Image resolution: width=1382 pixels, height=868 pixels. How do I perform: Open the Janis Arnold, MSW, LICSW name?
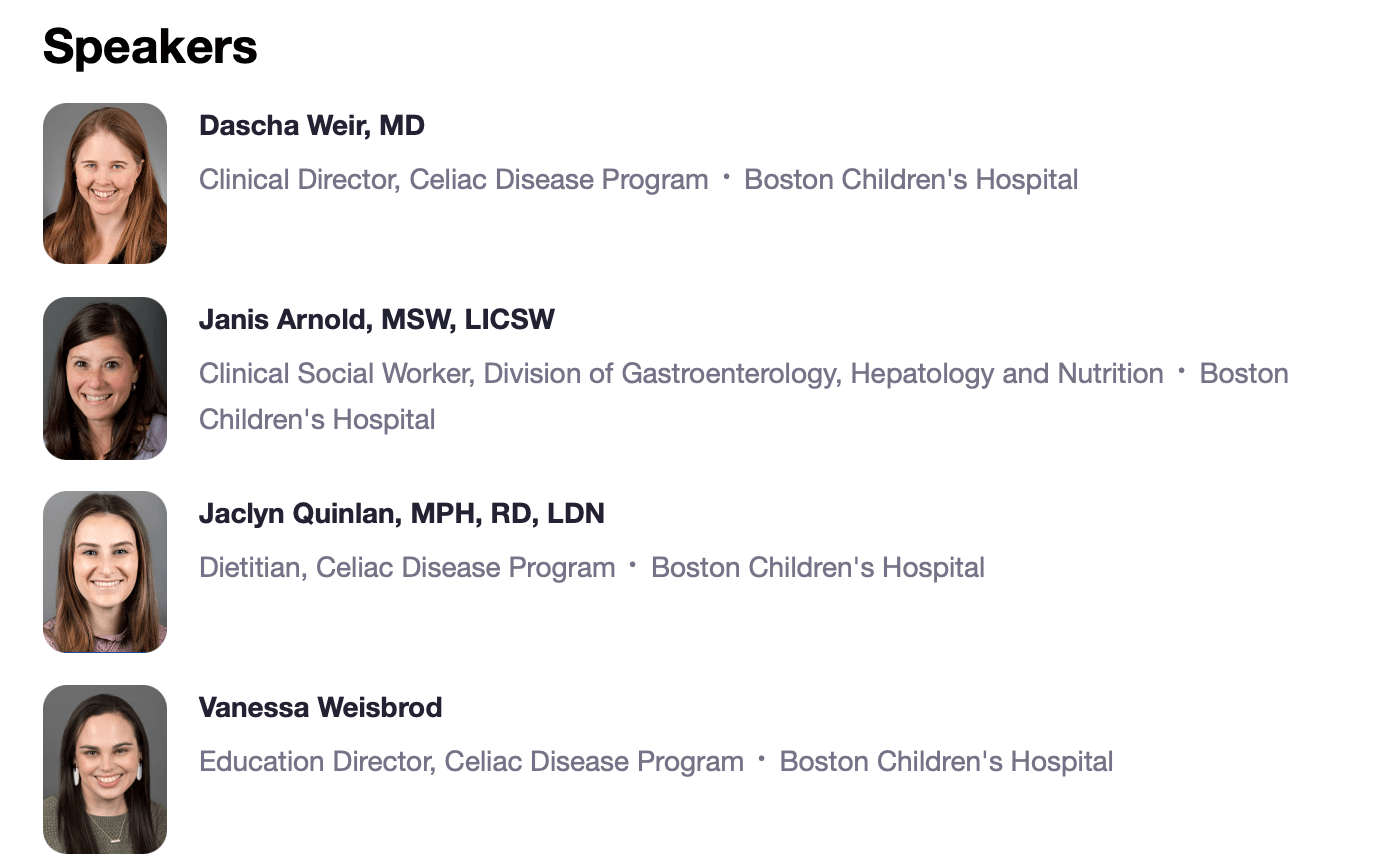377,320
